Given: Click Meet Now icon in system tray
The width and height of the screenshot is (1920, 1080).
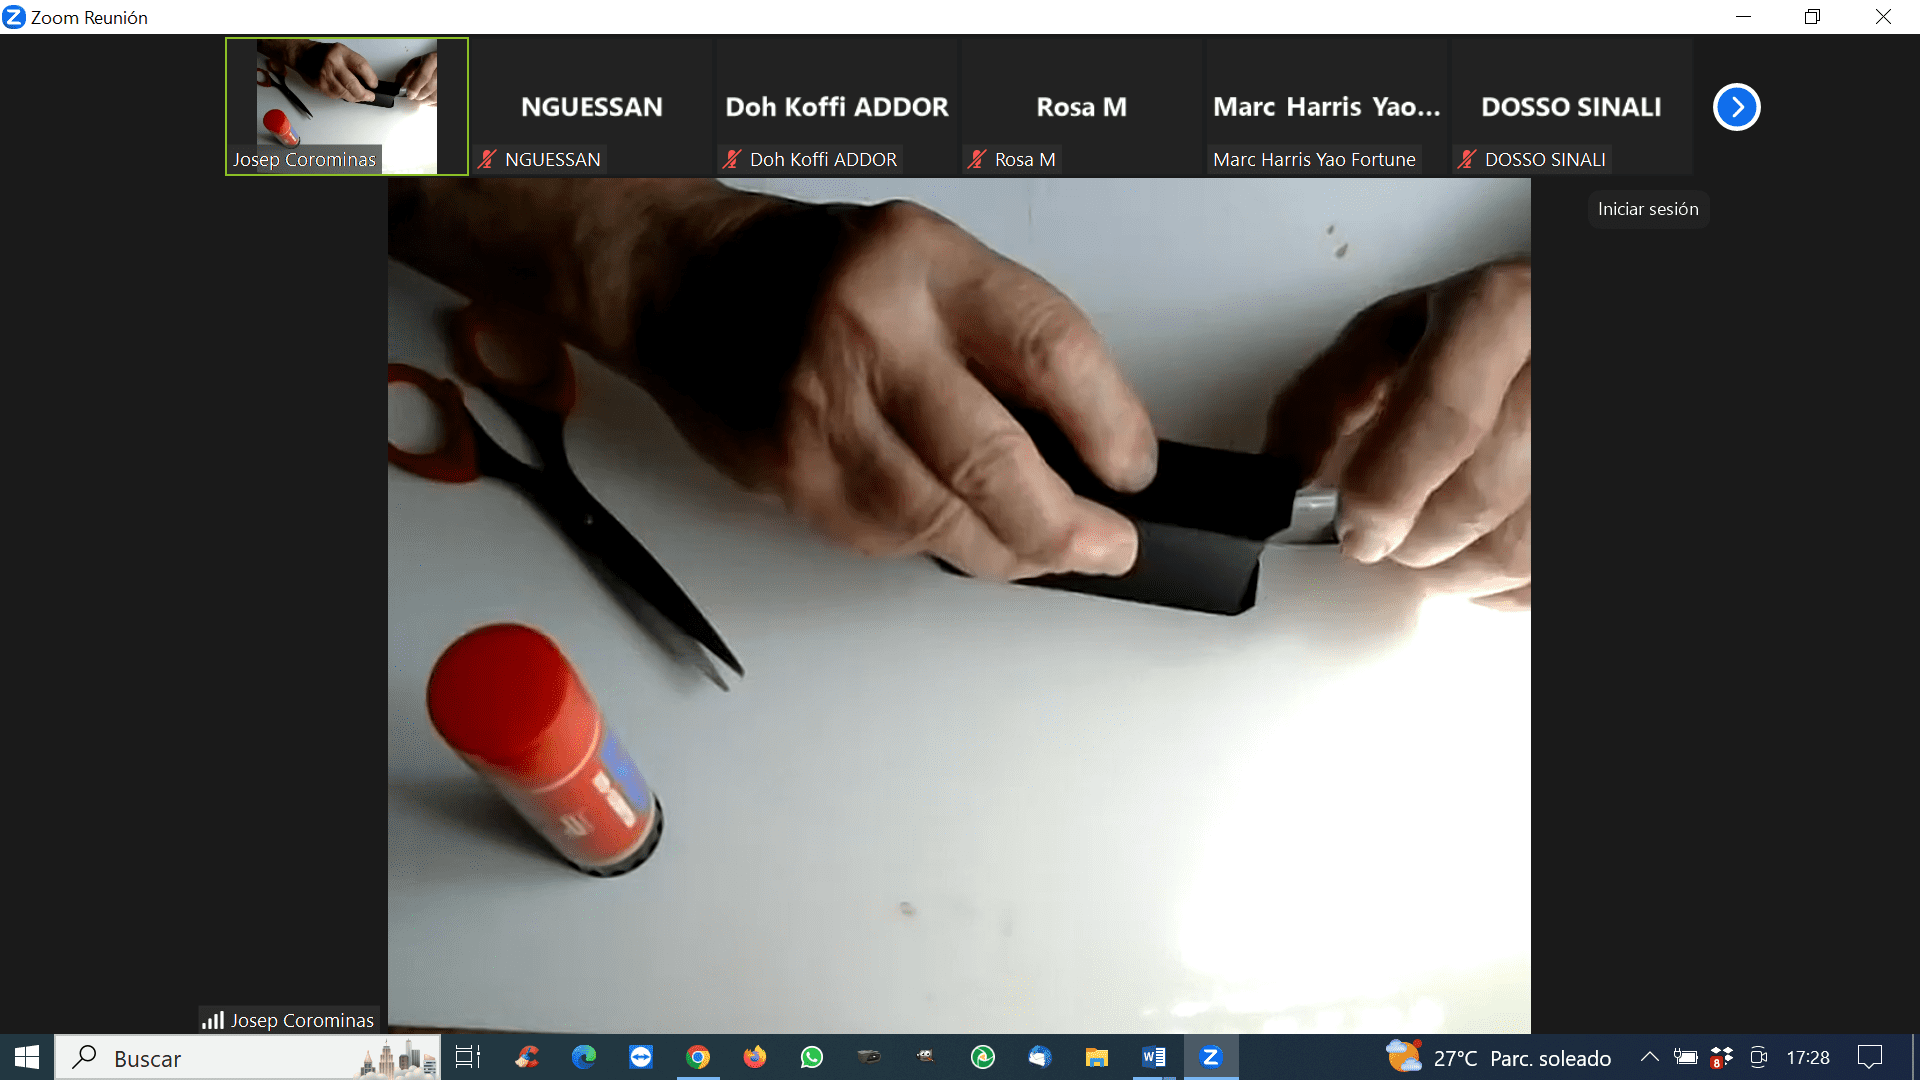Looking at the screenshot, I should [x=1758, y=1057].
